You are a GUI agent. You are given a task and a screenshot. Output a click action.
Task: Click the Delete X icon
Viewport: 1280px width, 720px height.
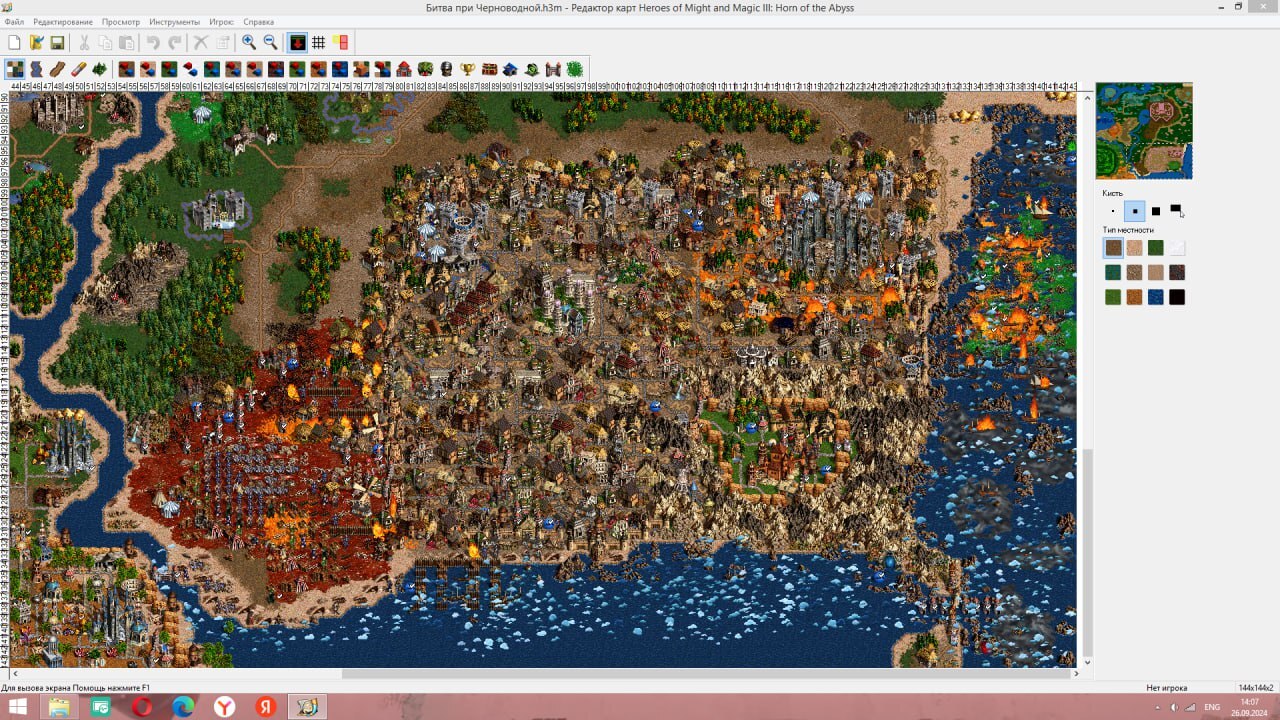pos(201,42)
